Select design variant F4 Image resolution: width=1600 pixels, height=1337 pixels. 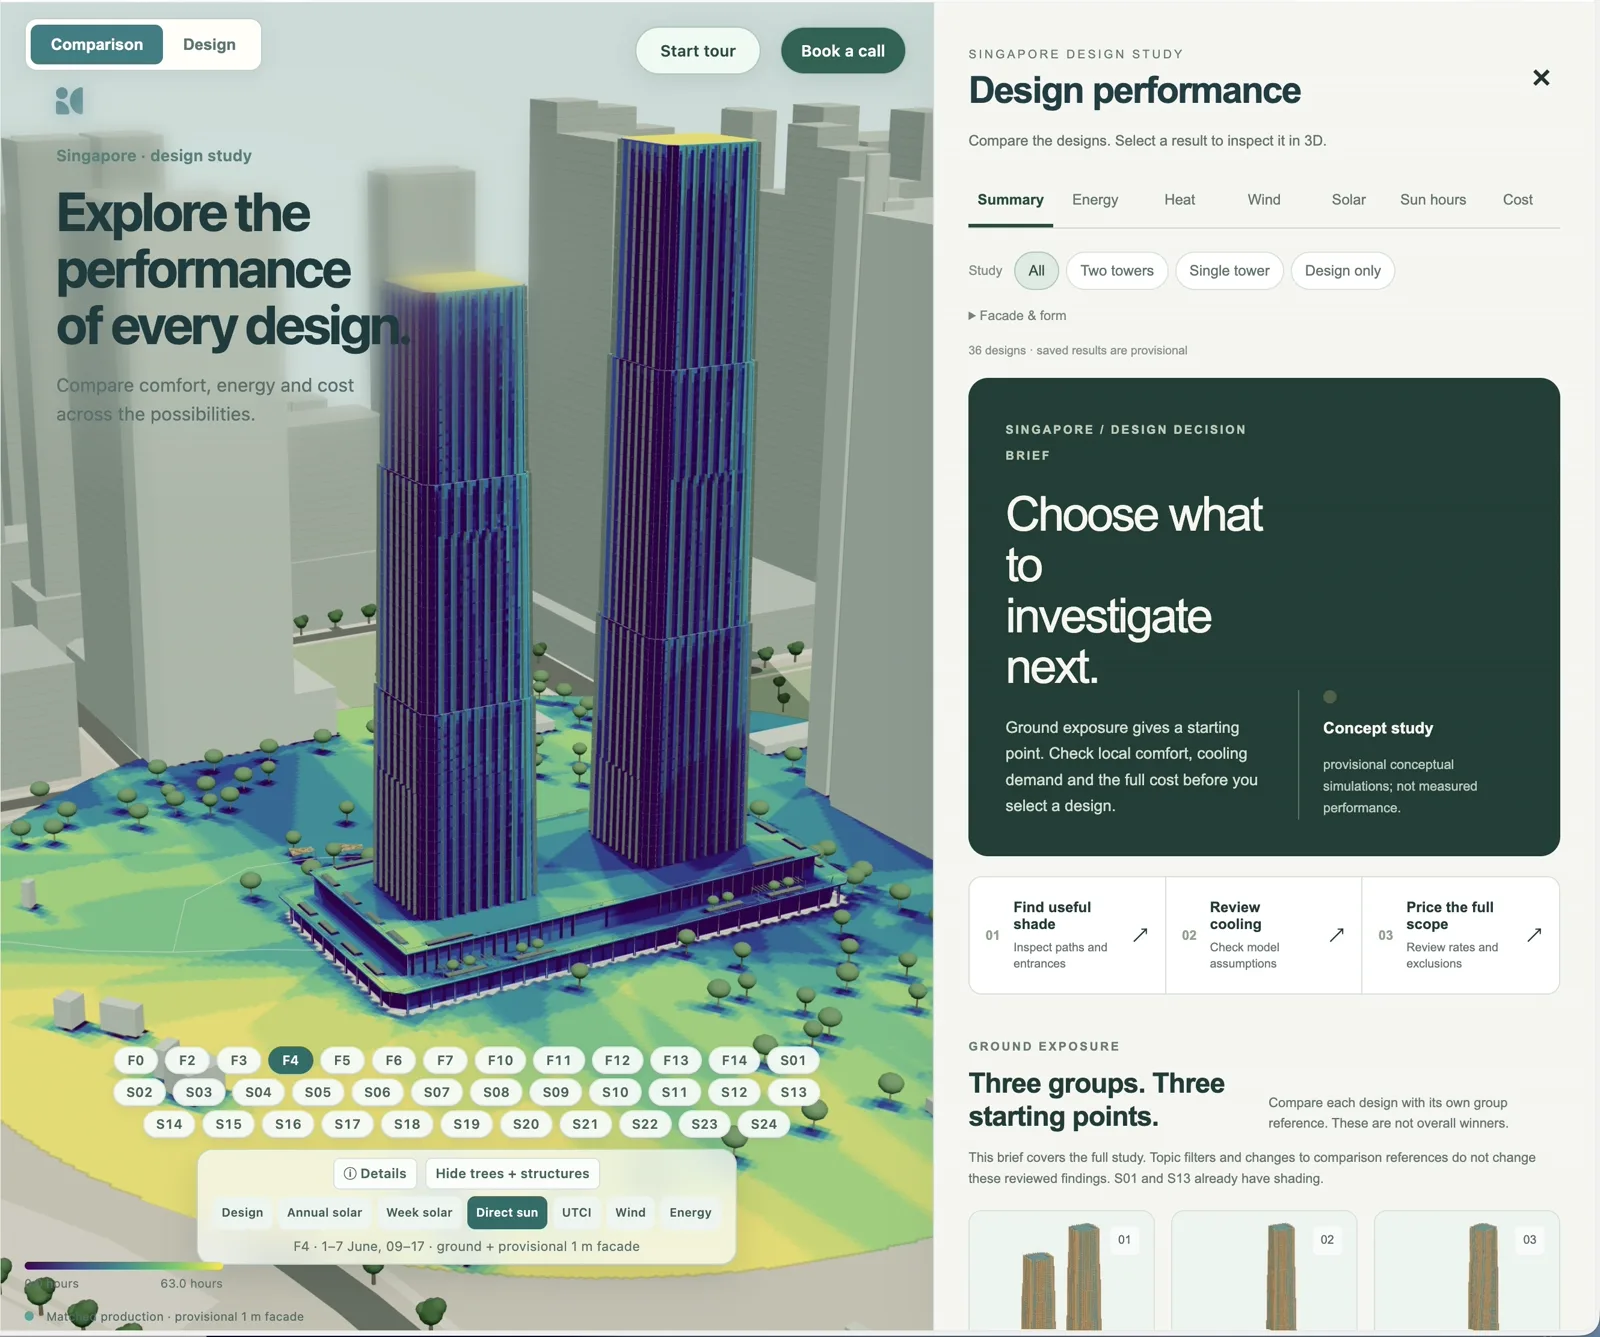click(x=290, y=1060)
